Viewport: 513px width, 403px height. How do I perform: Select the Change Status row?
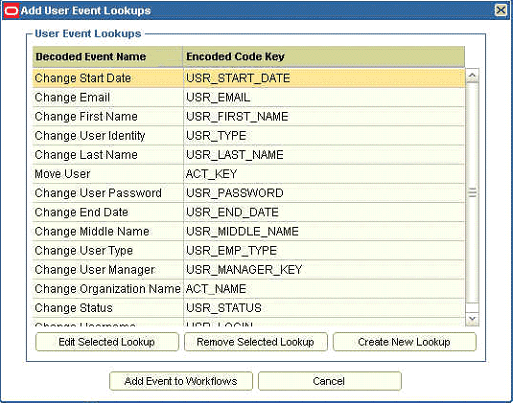point(248,308)
